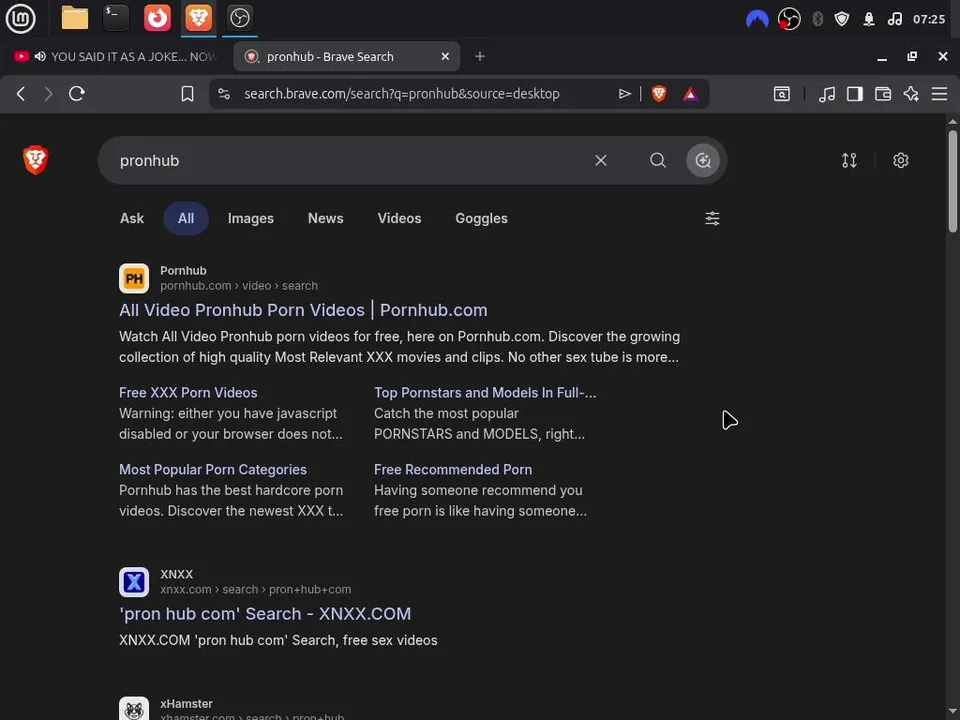Switch to the Brave browser panel icon
This screenshot has height=720, width=960.
(x=198, y=18)
